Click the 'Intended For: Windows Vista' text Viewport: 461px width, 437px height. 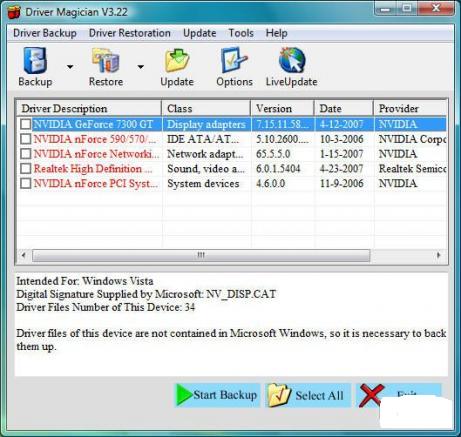[x=85, y=281]
